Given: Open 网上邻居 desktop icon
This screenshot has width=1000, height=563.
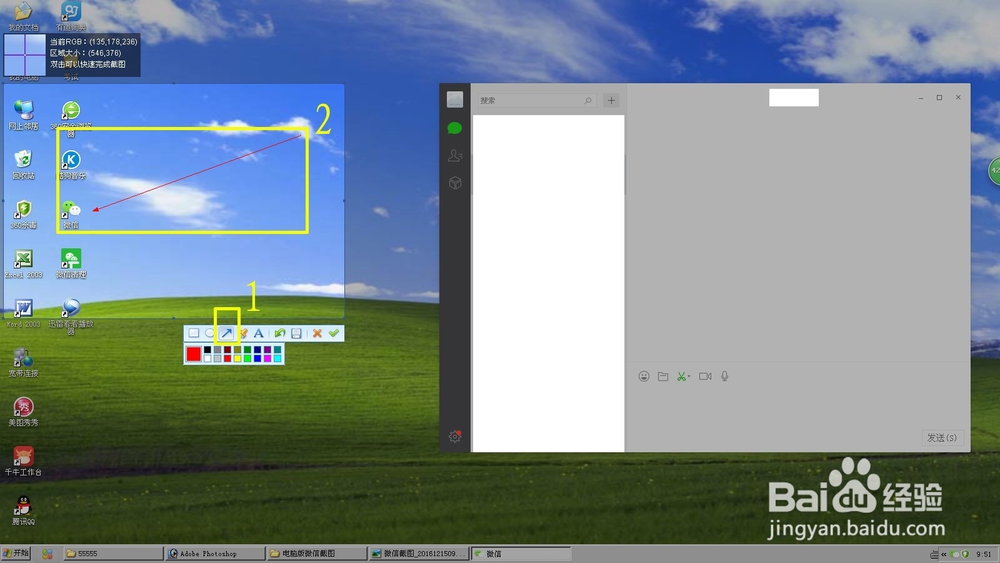Looking at the screenshot, I should [x=24, y=115].
